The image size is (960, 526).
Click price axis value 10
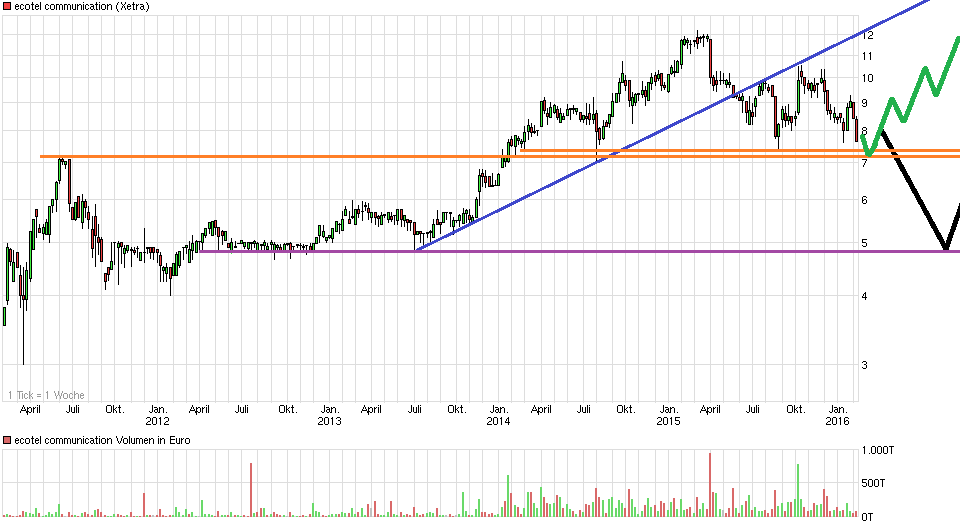tap(868, 78)
